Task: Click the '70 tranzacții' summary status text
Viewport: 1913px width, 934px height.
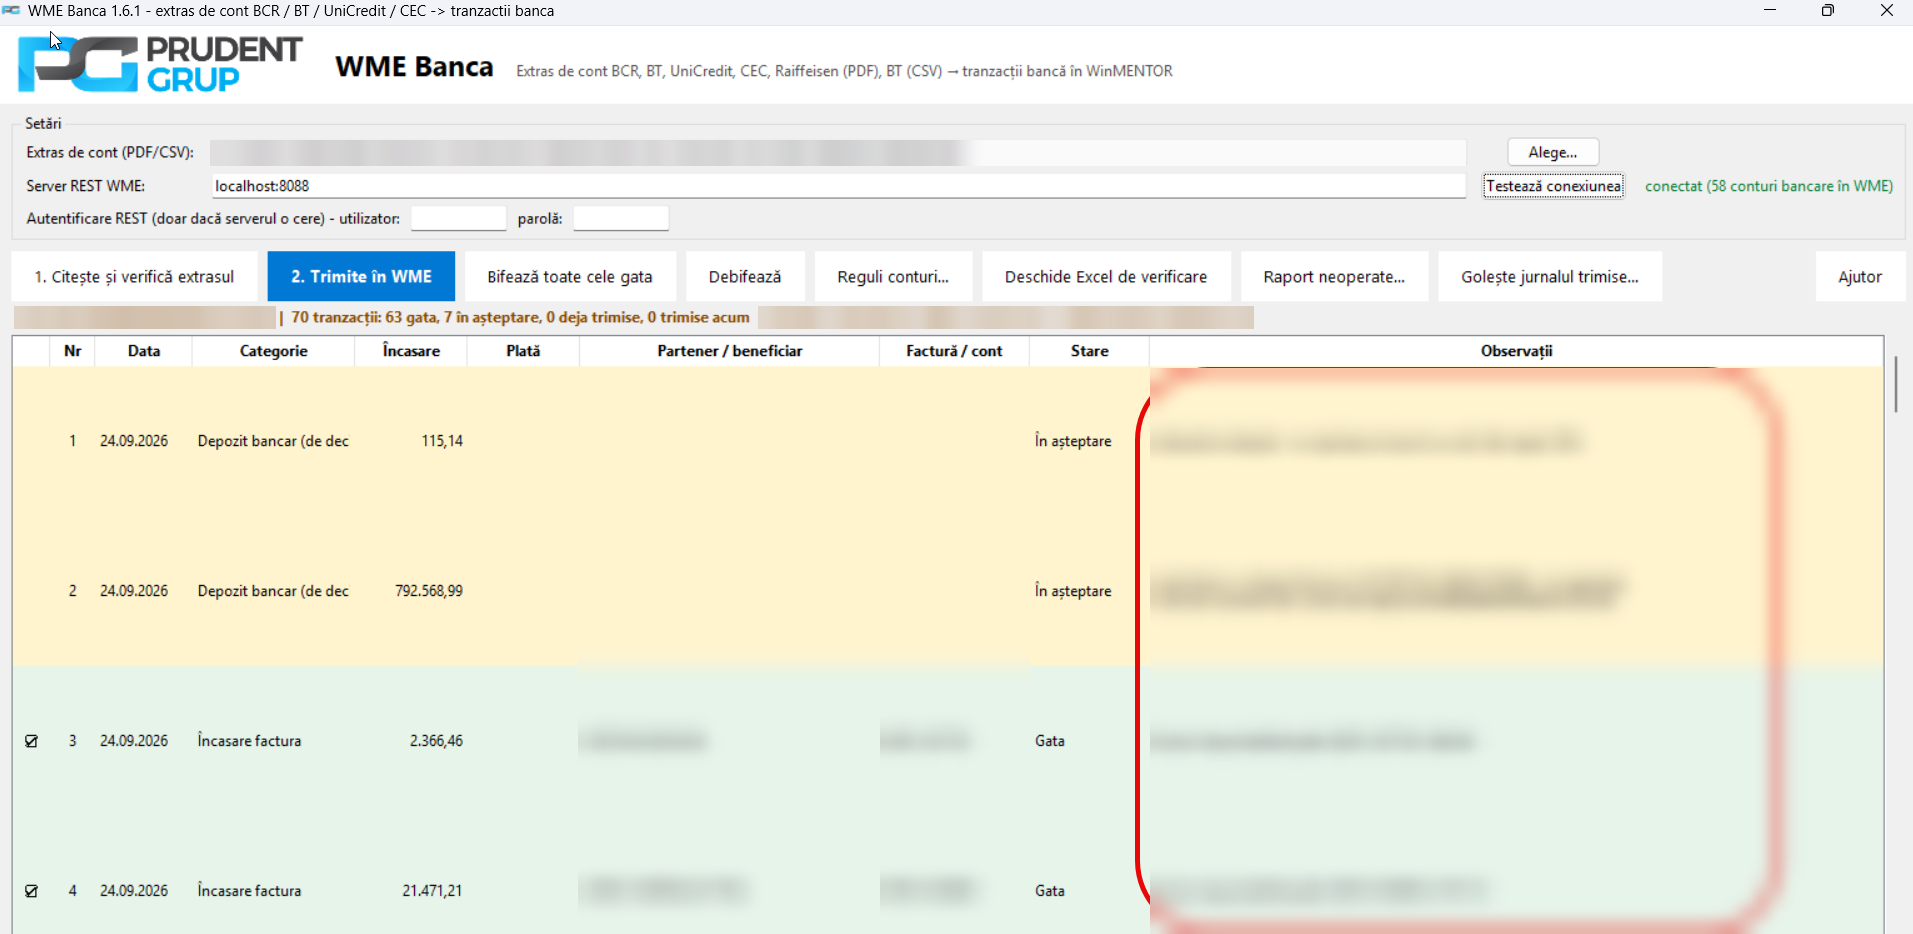Action: click(520, 317)
